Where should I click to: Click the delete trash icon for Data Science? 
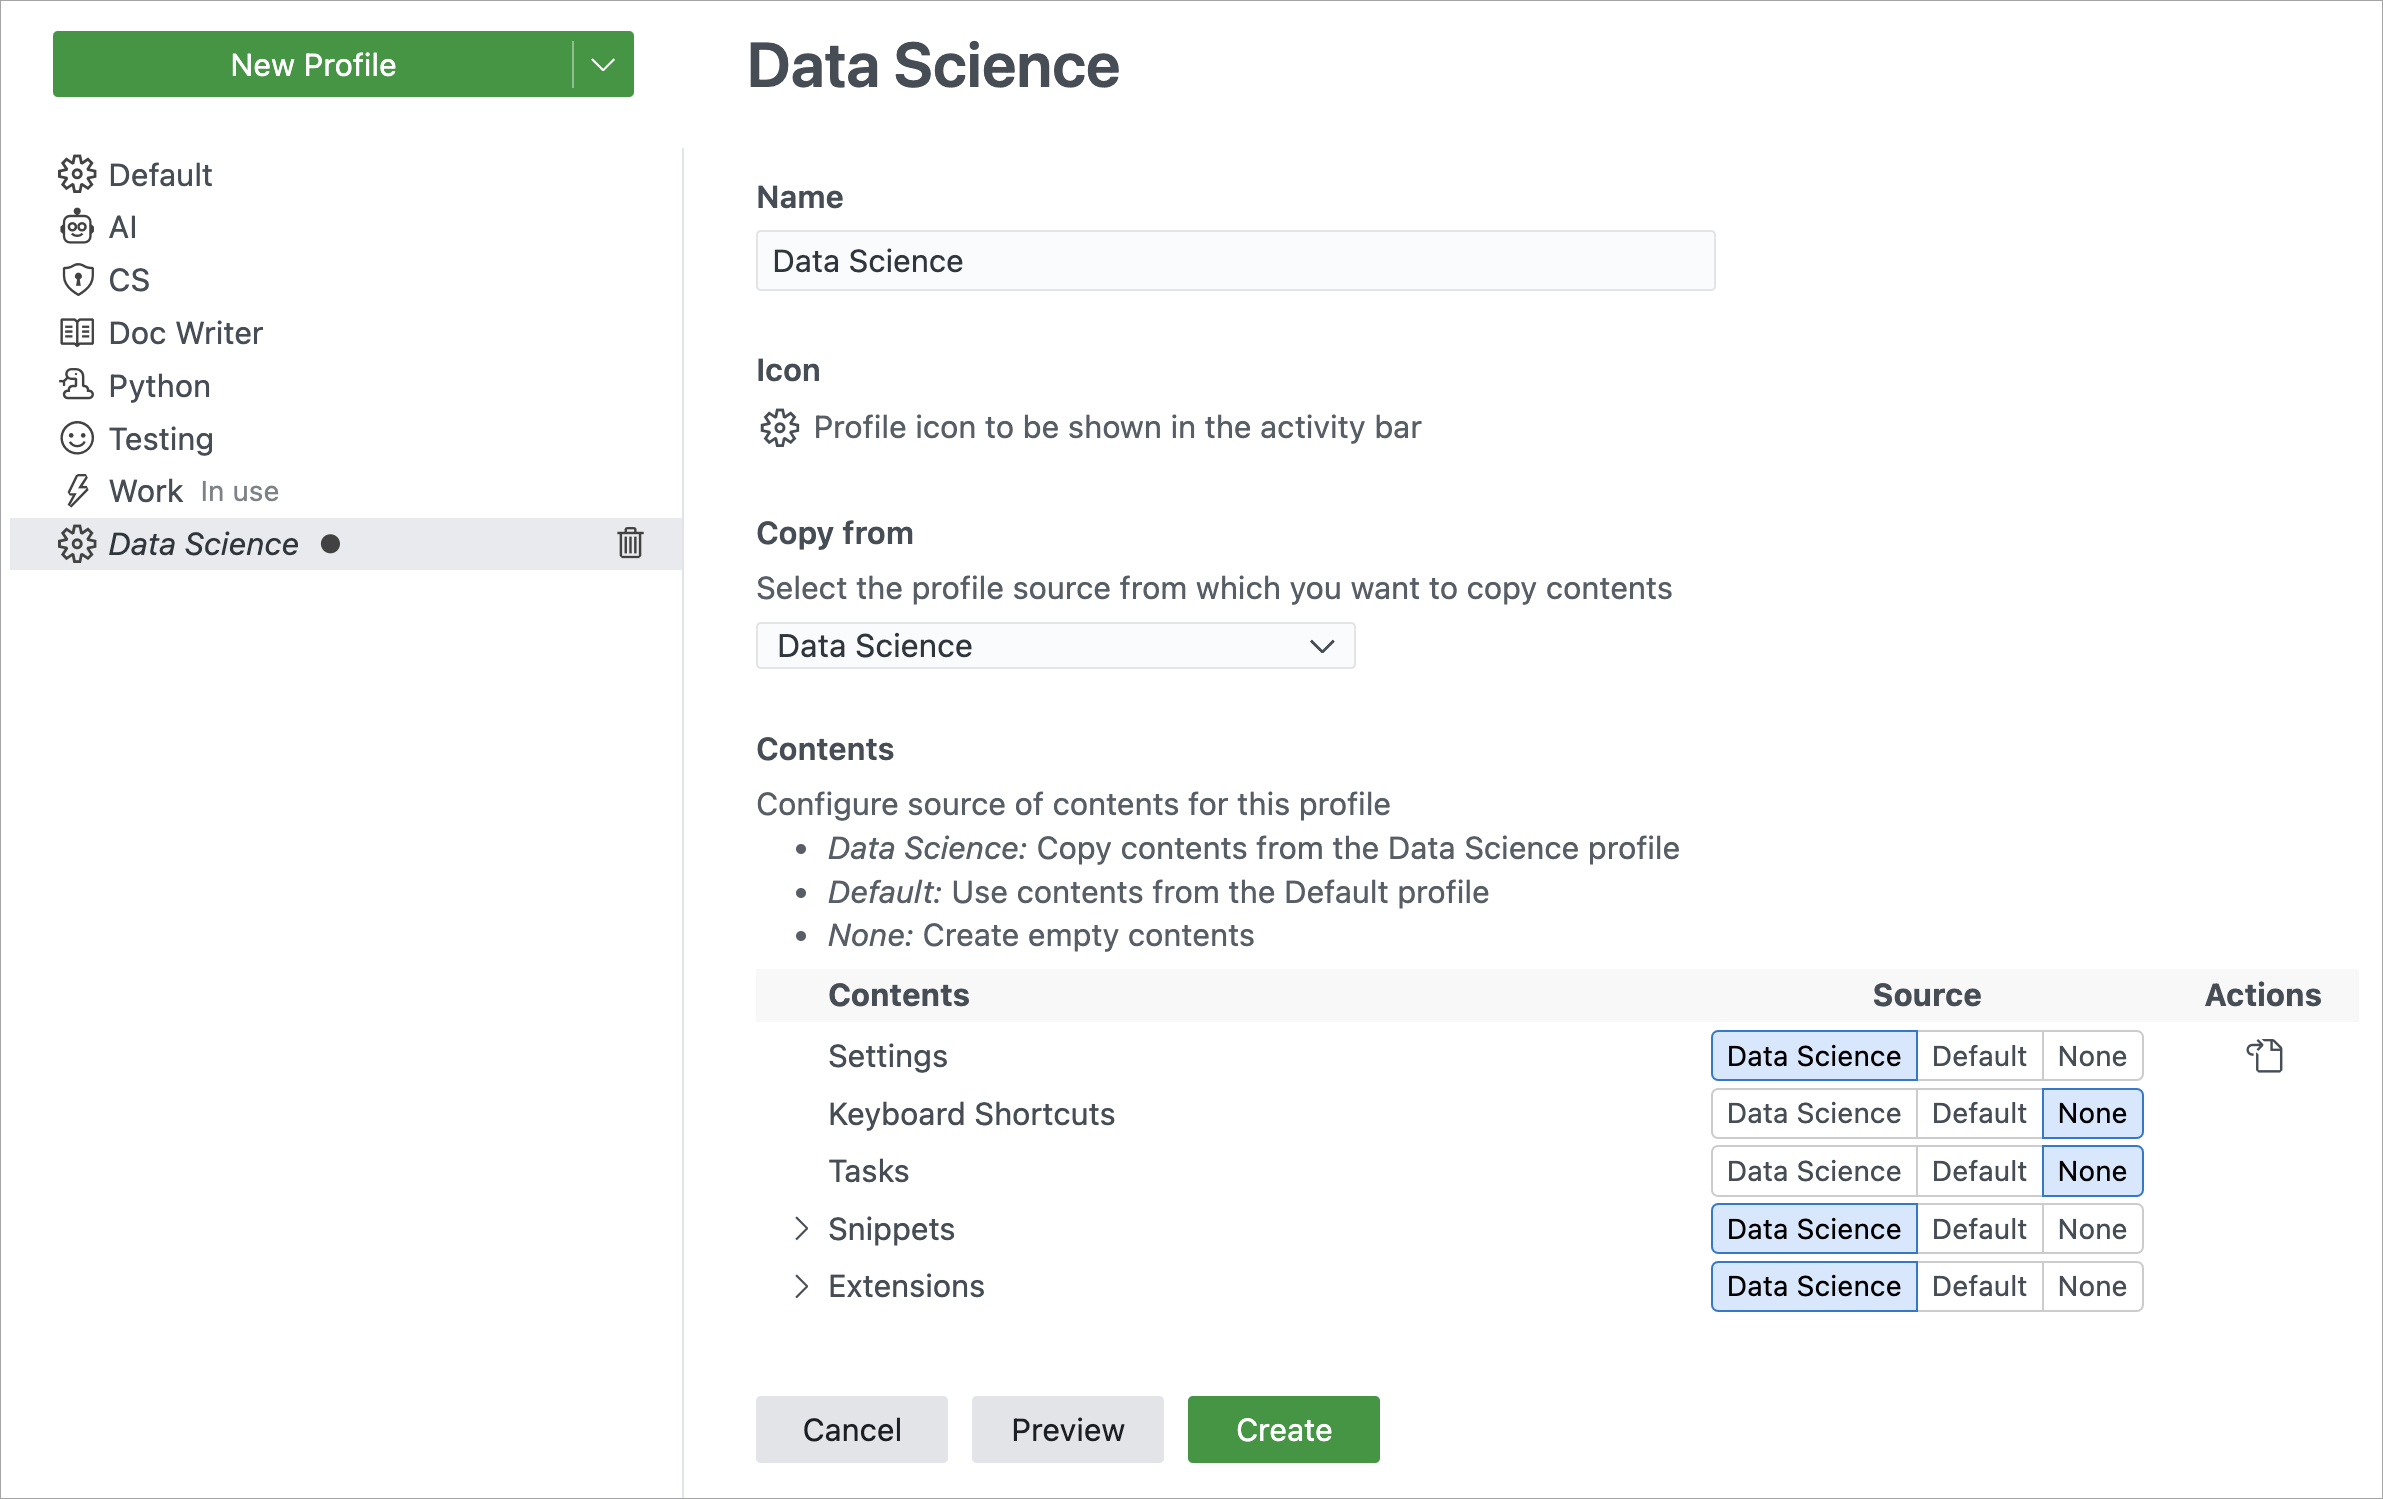click(632, 542)
